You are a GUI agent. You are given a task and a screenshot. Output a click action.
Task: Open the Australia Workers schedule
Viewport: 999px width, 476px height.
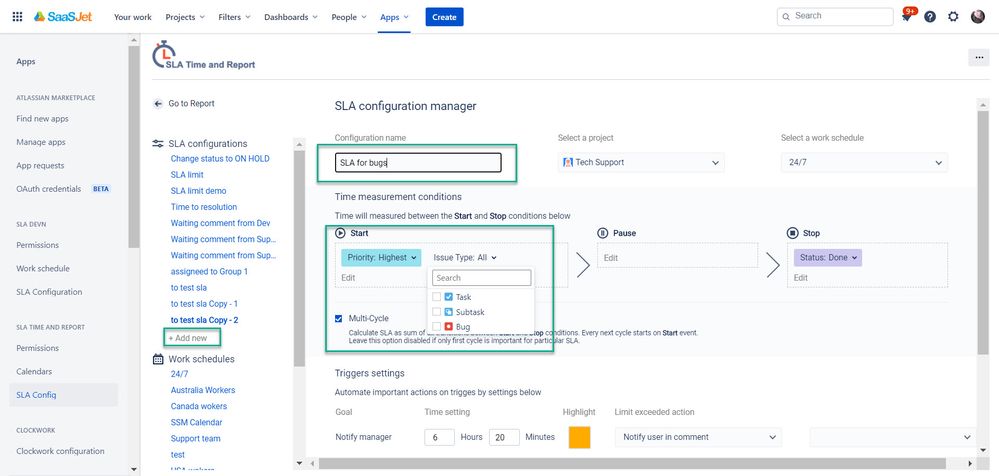click(x=203, y=390)
